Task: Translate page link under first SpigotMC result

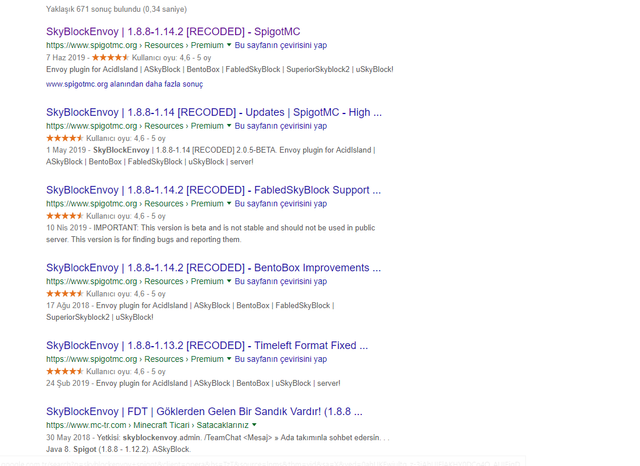Action: tap(281, 45)
